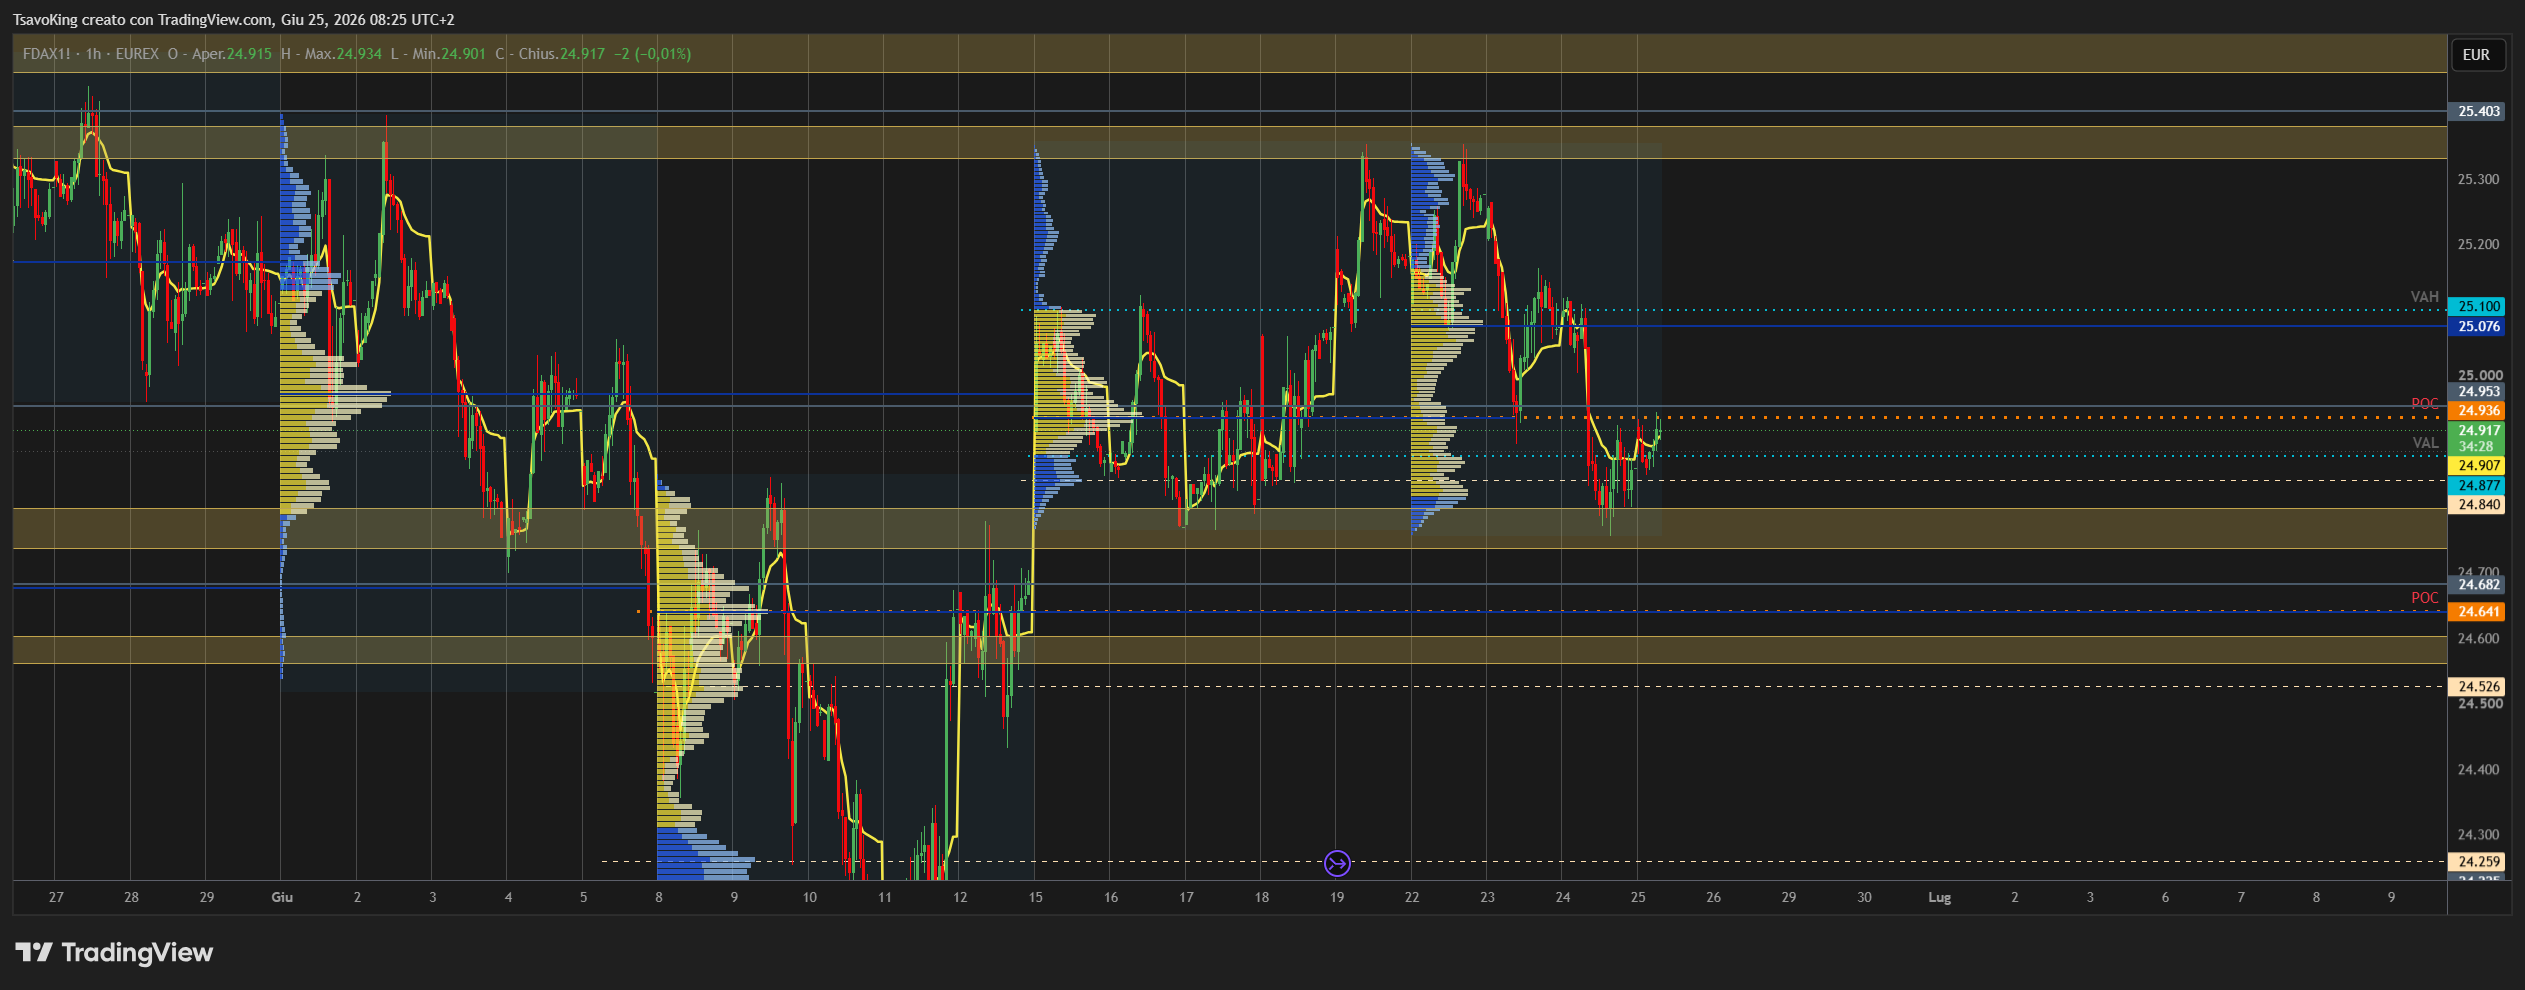Click date 12 on the time axis
Screen dimensions: 2525x990
click(x=960, y=898)
